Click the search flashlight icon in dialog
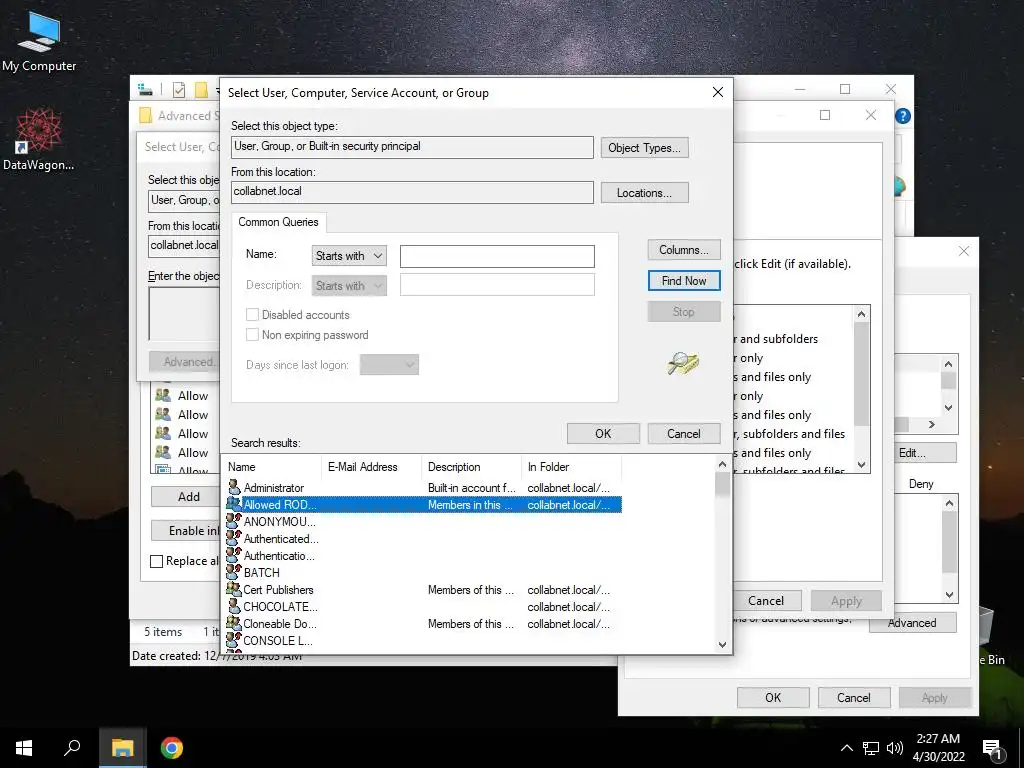 (x=683, y=362)
